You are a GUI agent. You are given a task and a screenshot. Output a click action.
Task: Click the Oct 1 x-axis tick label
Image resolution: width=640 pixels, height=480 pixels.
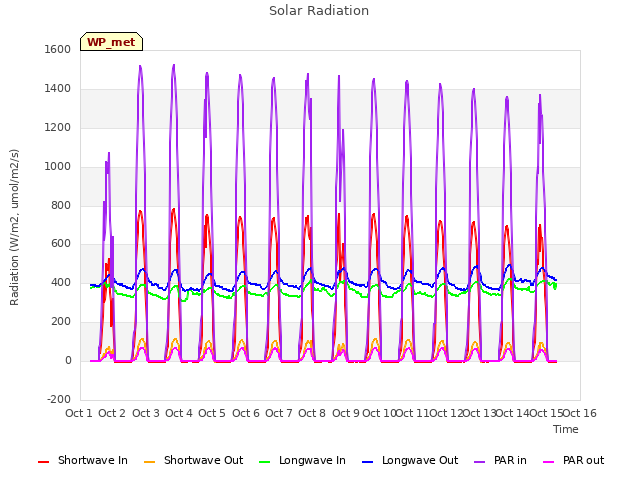(x=79, y=413)
